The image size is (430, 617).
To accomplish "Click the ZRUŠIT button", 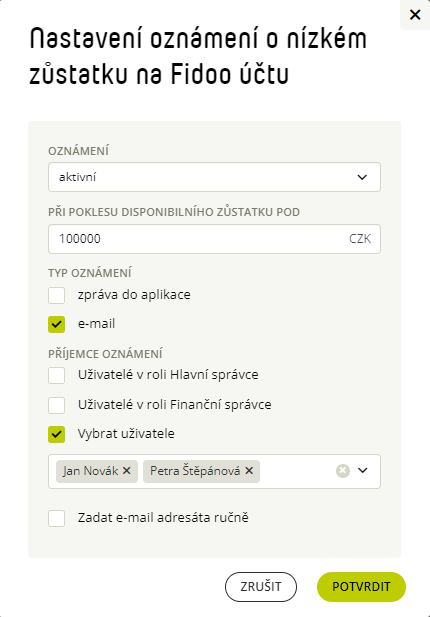I will coord(261,587).
